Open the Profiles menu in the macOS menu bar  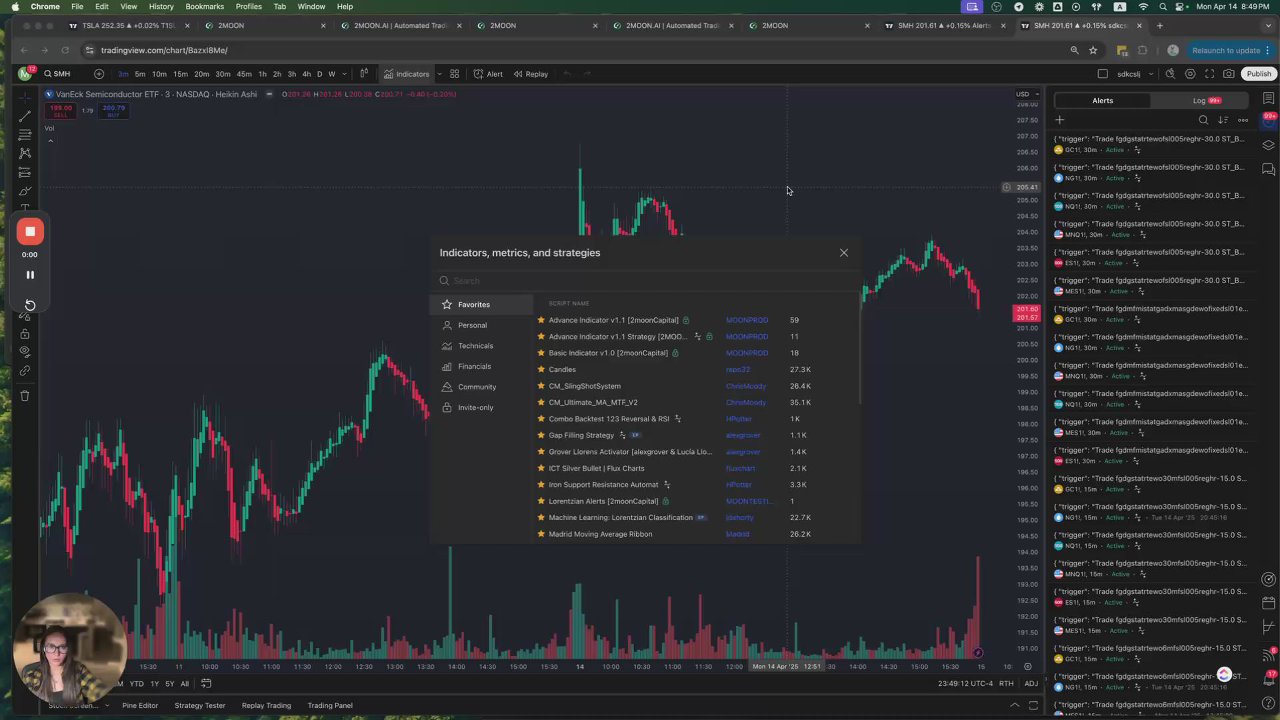click(x=249, y=6)
